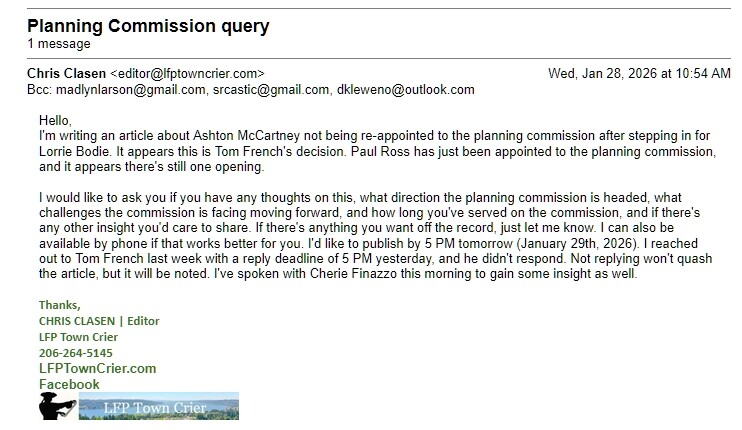Open the LFPTownCrier.com link
This screenshot has width=742, height=430.
97,368
